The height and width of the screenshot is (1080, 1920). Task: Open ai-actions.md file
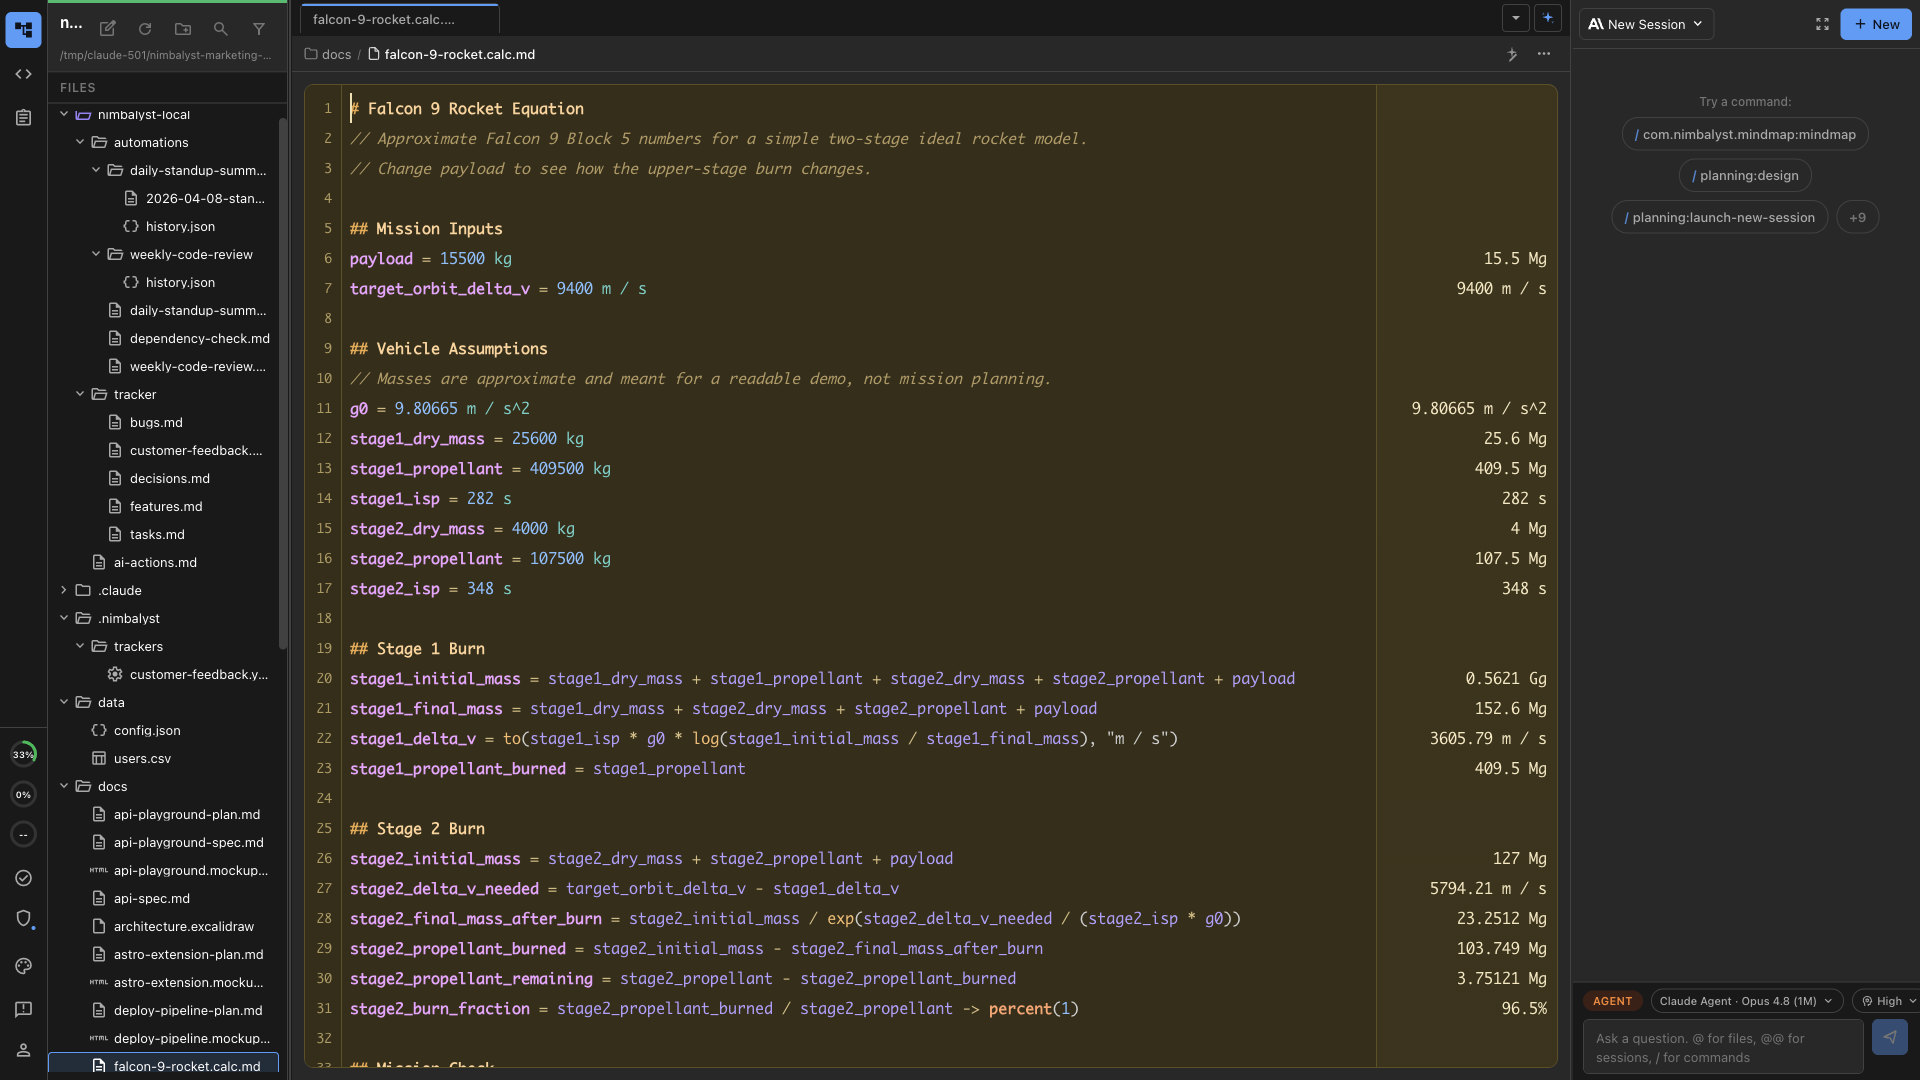coord(155,562)
